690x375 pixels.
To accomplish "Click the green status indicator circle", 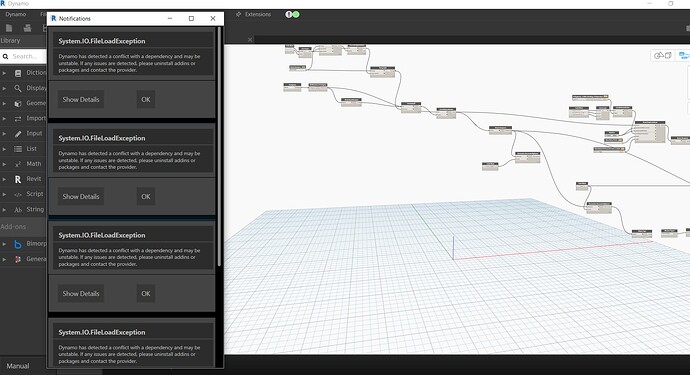I will pyautogui.click(x=296, y=15).
